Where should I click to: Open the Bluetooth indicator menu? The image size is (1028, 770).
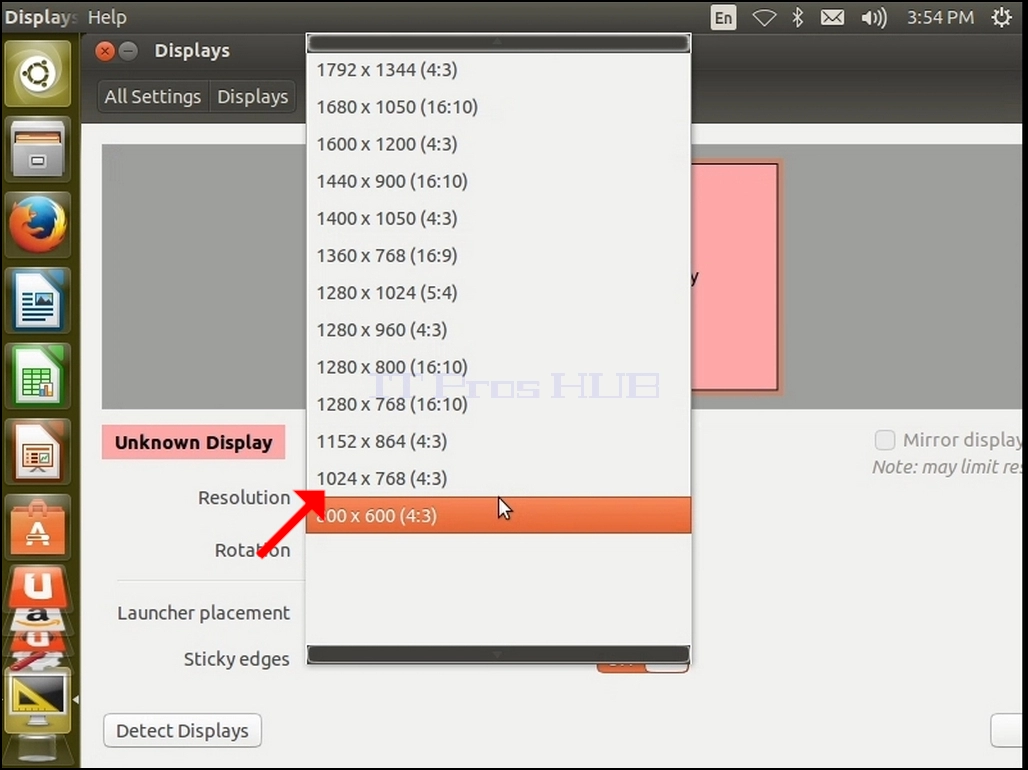798,18
